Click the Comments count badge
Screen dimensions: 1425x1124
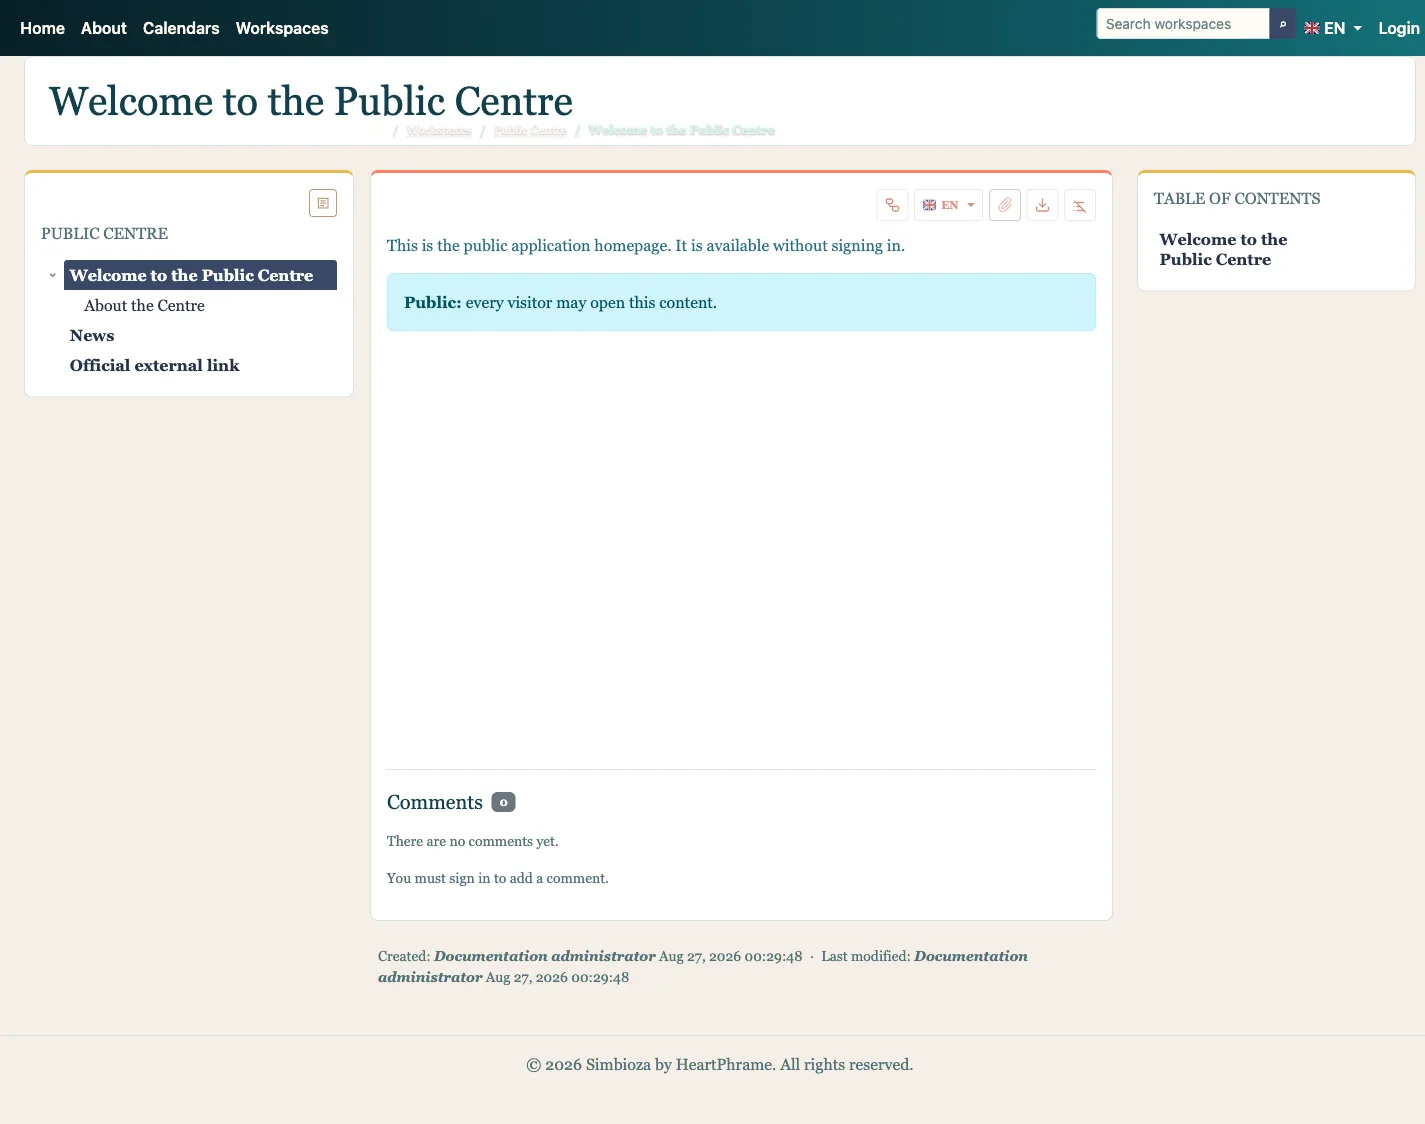[504, 802]
